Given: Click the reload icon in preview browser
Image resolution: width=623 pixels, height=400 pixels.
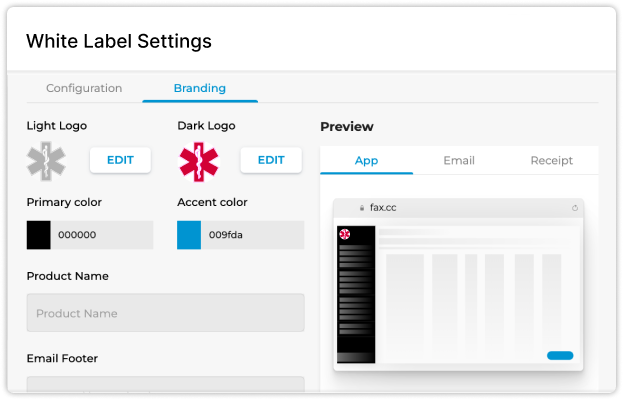Looking at the screenshot, I should click(x=575, y=208).
